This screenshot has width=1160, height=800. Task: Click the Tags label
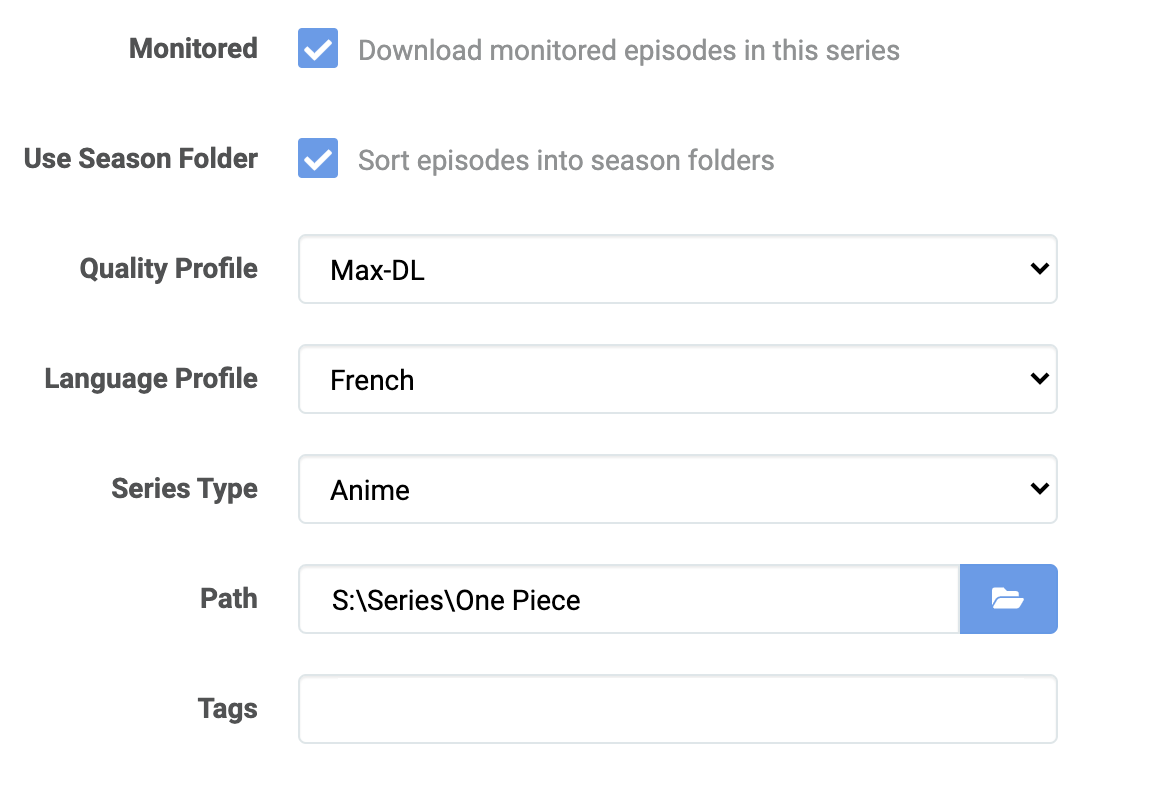228,709
